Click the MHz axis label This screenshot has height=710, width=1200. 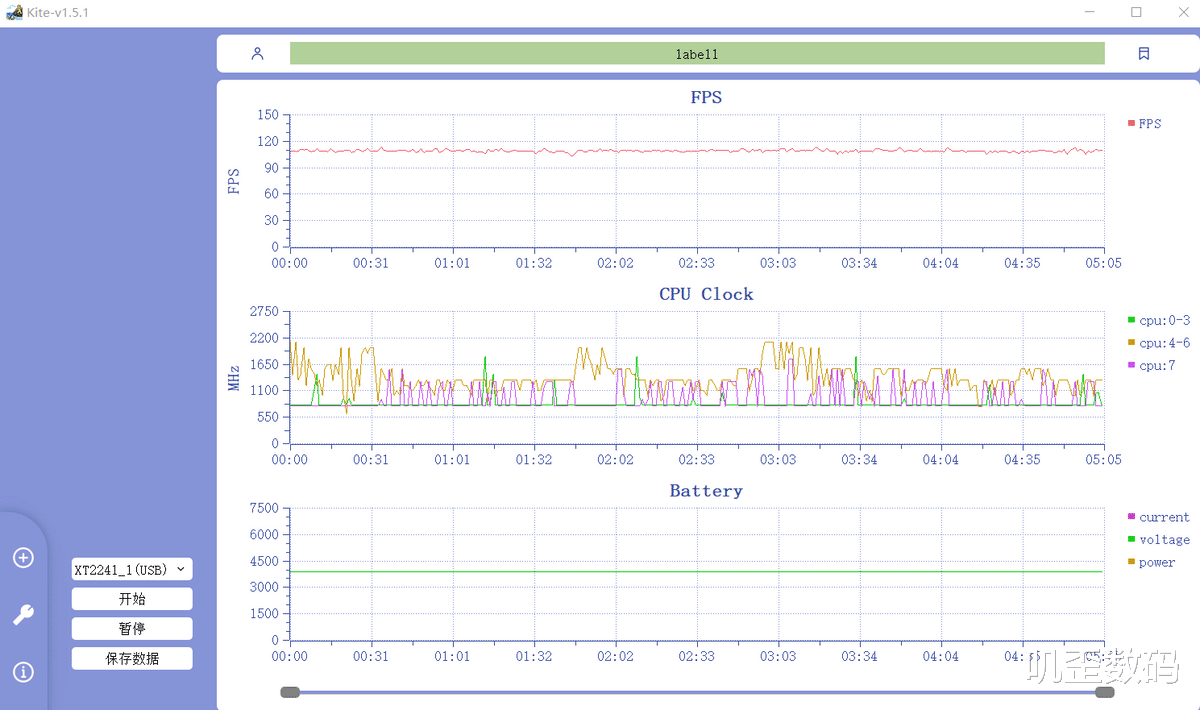(233, 378)
